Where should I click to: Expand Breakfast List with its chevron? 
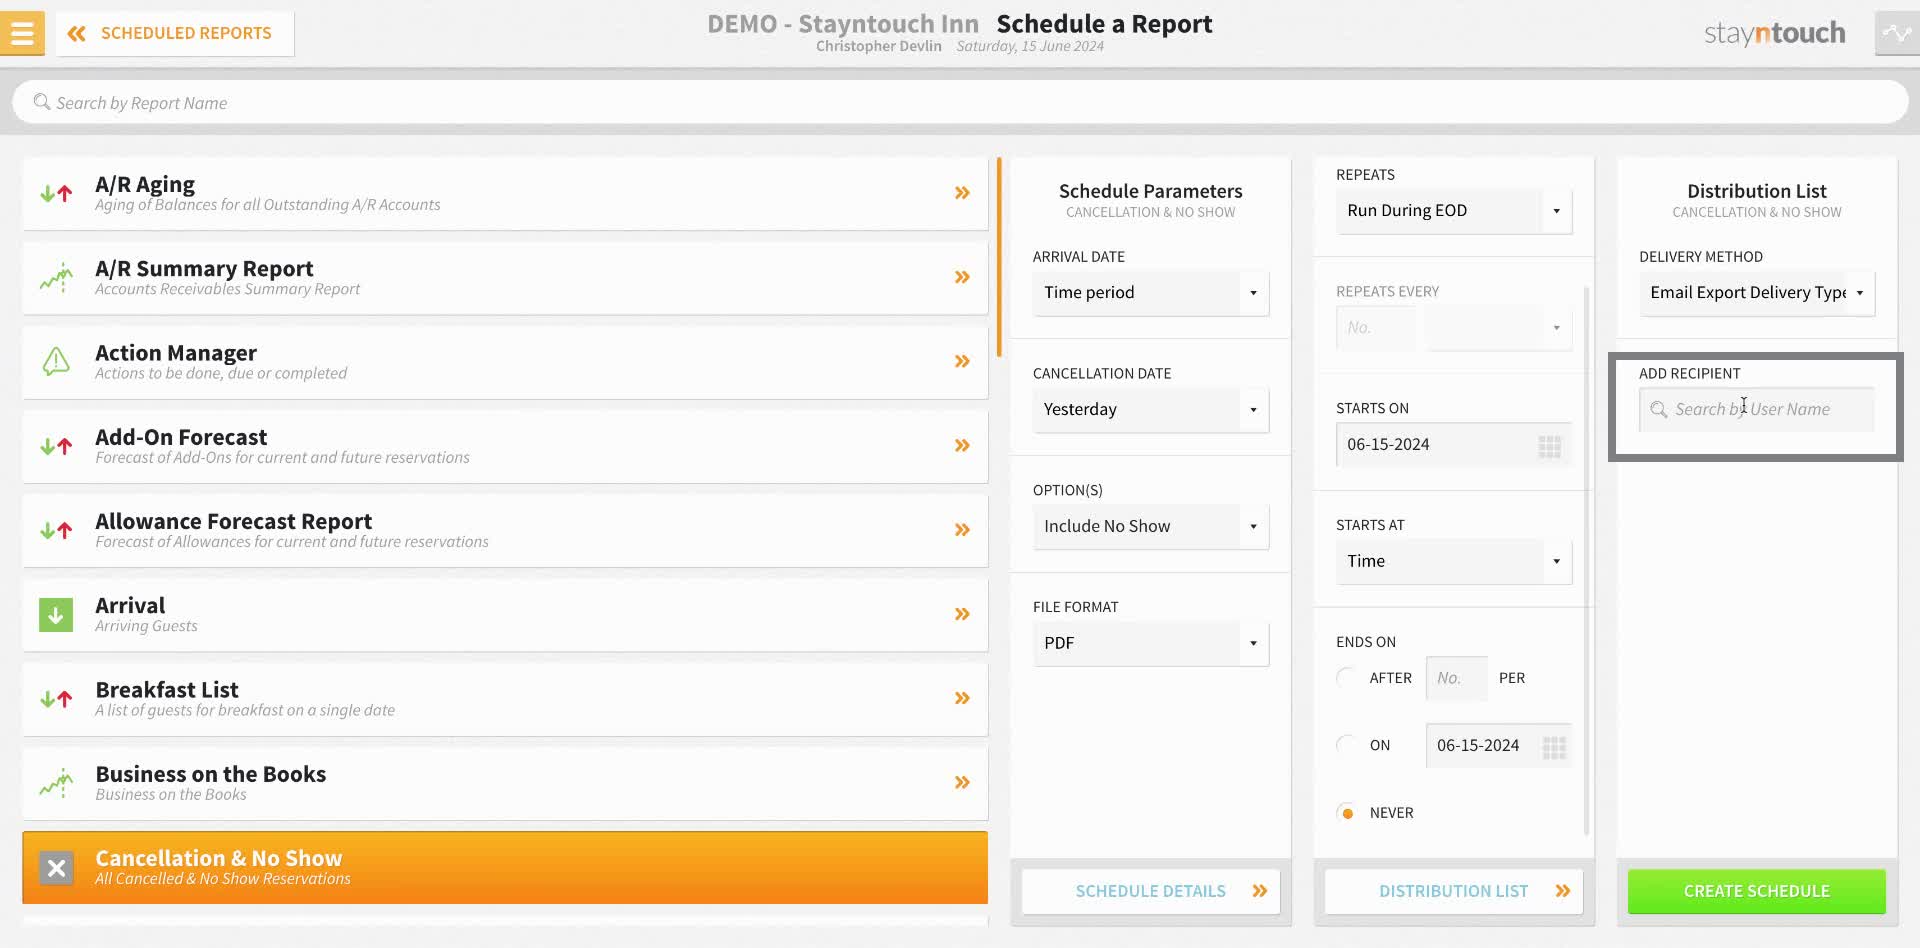(x=962, y=698)
